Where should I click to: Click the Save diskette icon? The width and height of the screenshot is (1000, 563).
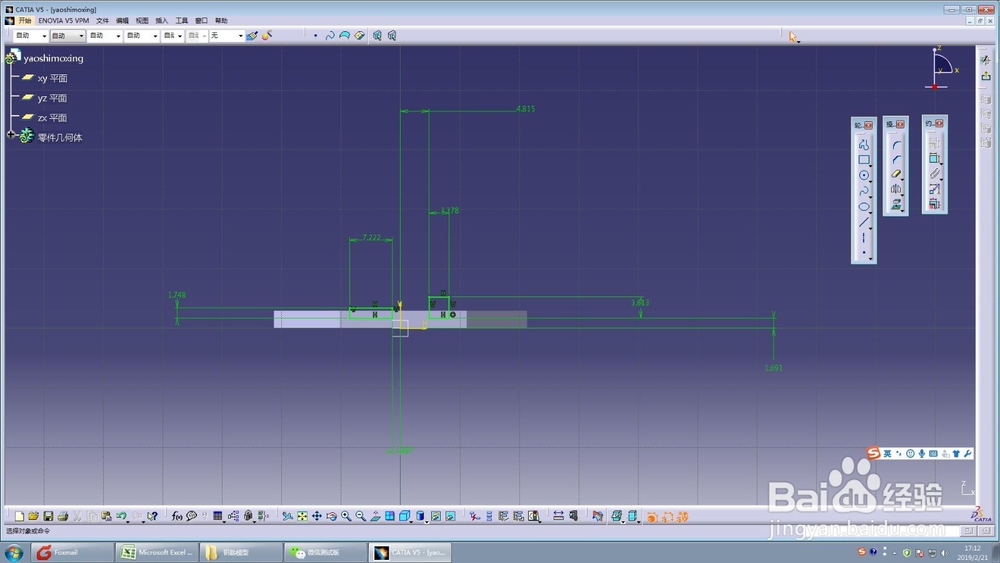click(x=48, y=516)
